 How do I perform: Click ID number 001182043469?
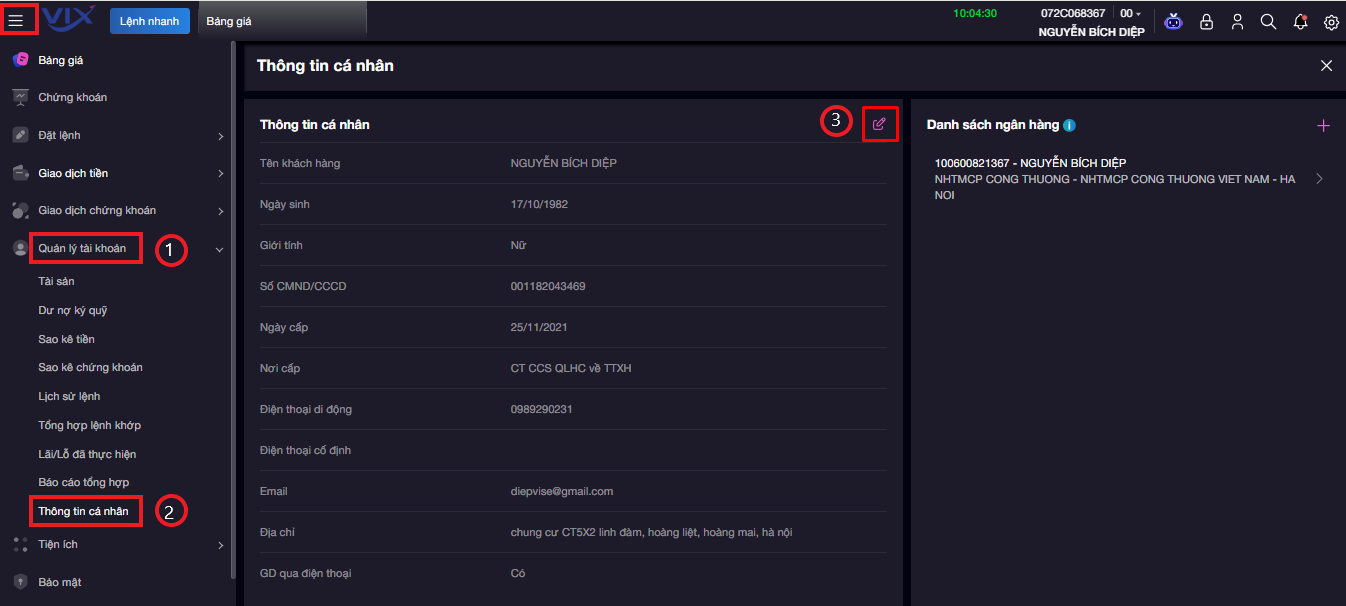coord(548,286)
